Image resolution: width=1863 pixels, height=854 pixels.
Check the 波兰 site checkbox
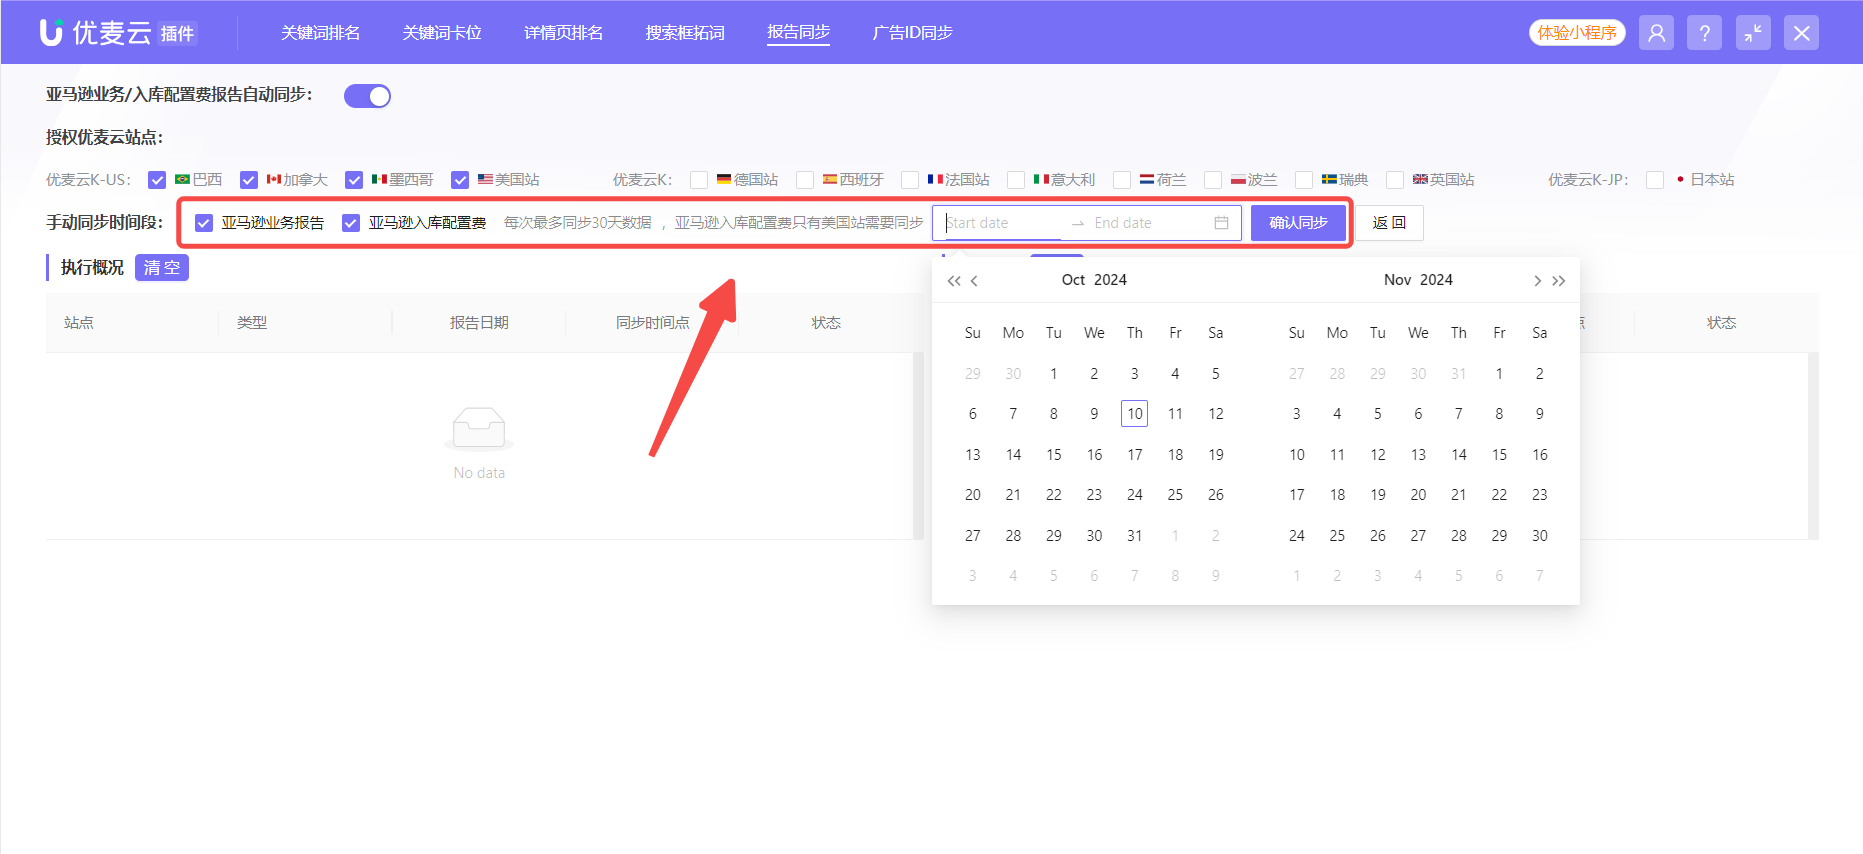1213,180
